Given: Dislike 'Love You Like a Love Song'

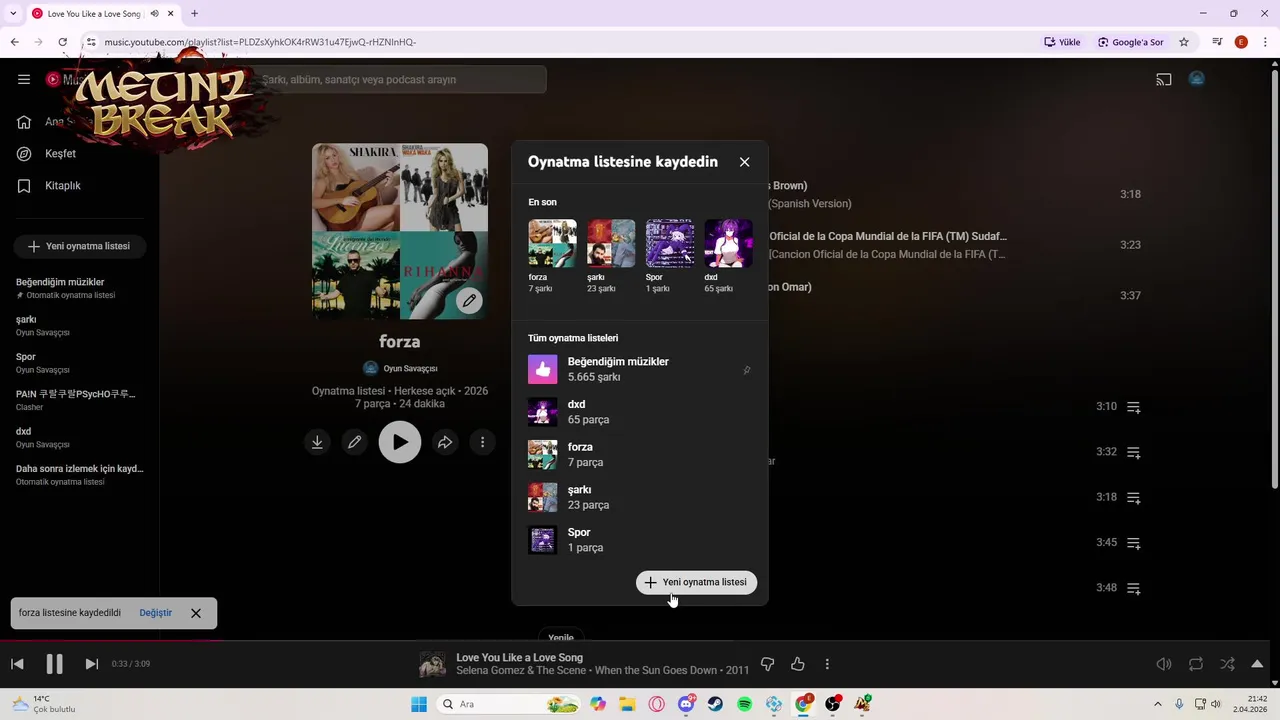Looking at the screenshot, I should pyautogui.click(x=768, y=664).
